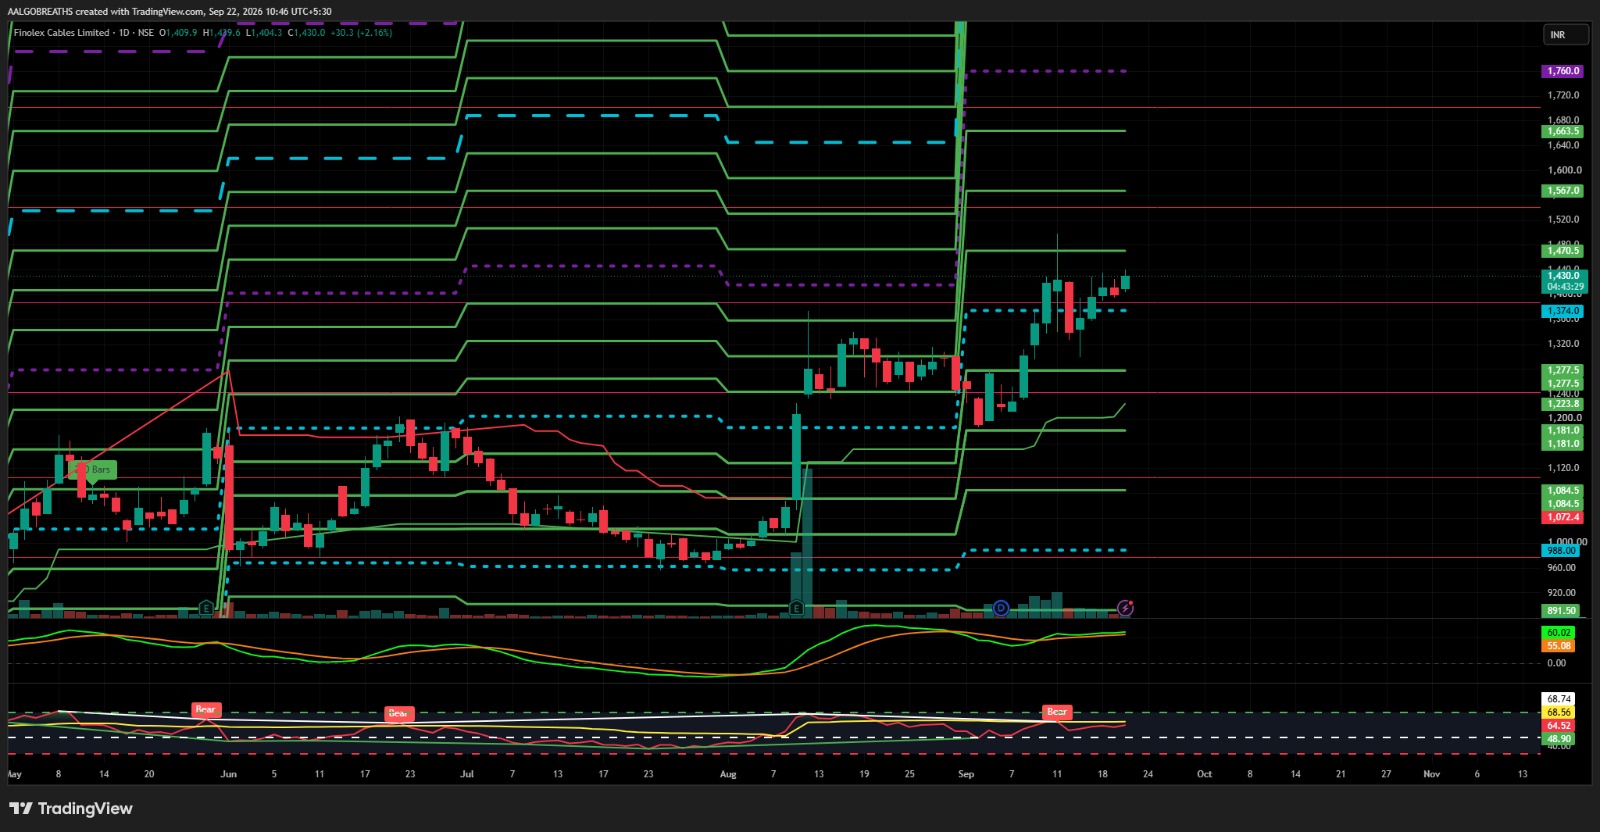
Task: Click the green 891.50 price label
Action: pyautogui.click(x=1561, y=611)
